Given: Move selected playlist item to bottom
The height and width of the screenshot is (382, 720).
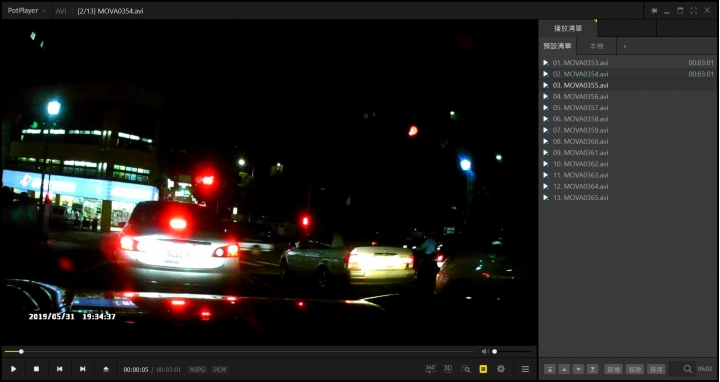Looking at the screenshot, I should click(x=593, y=369).
